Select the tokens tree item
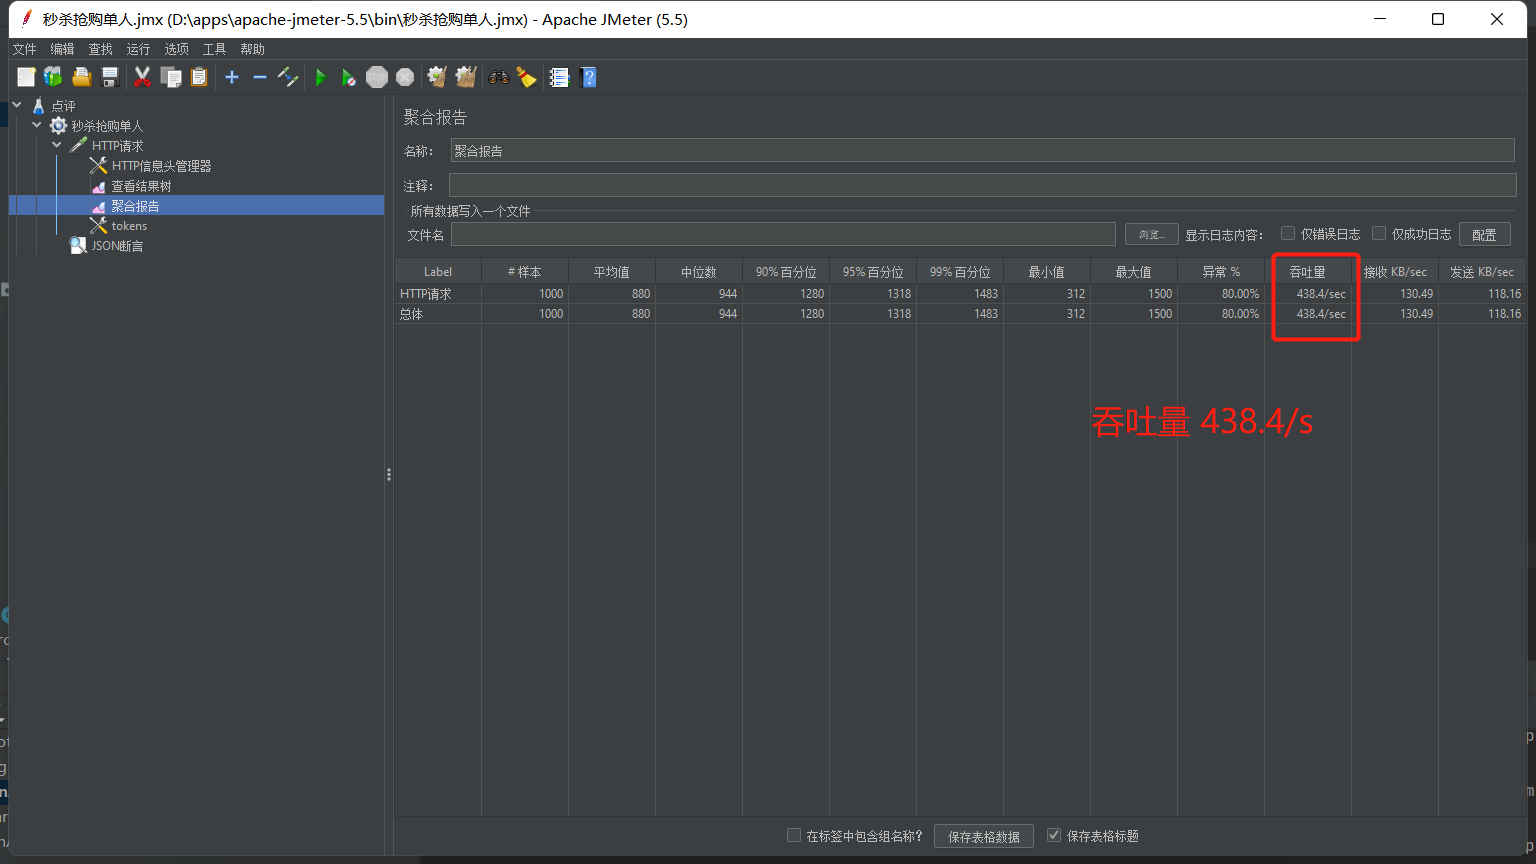This screenshot has height=864, width=1536. [129, 225]
